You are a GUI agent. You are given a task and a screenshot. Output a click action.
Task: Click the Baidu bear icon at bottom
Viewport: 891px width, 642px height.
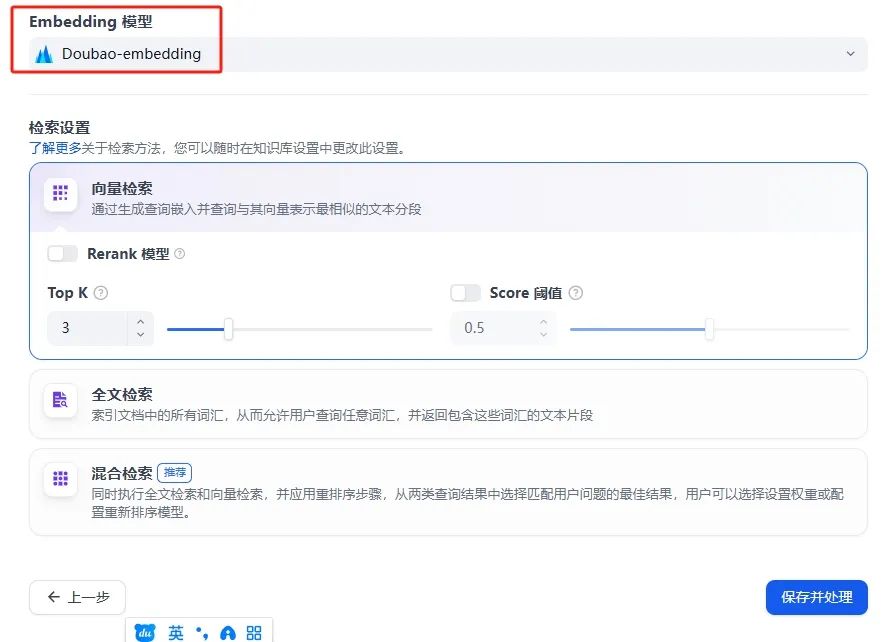tap(144, 632)
